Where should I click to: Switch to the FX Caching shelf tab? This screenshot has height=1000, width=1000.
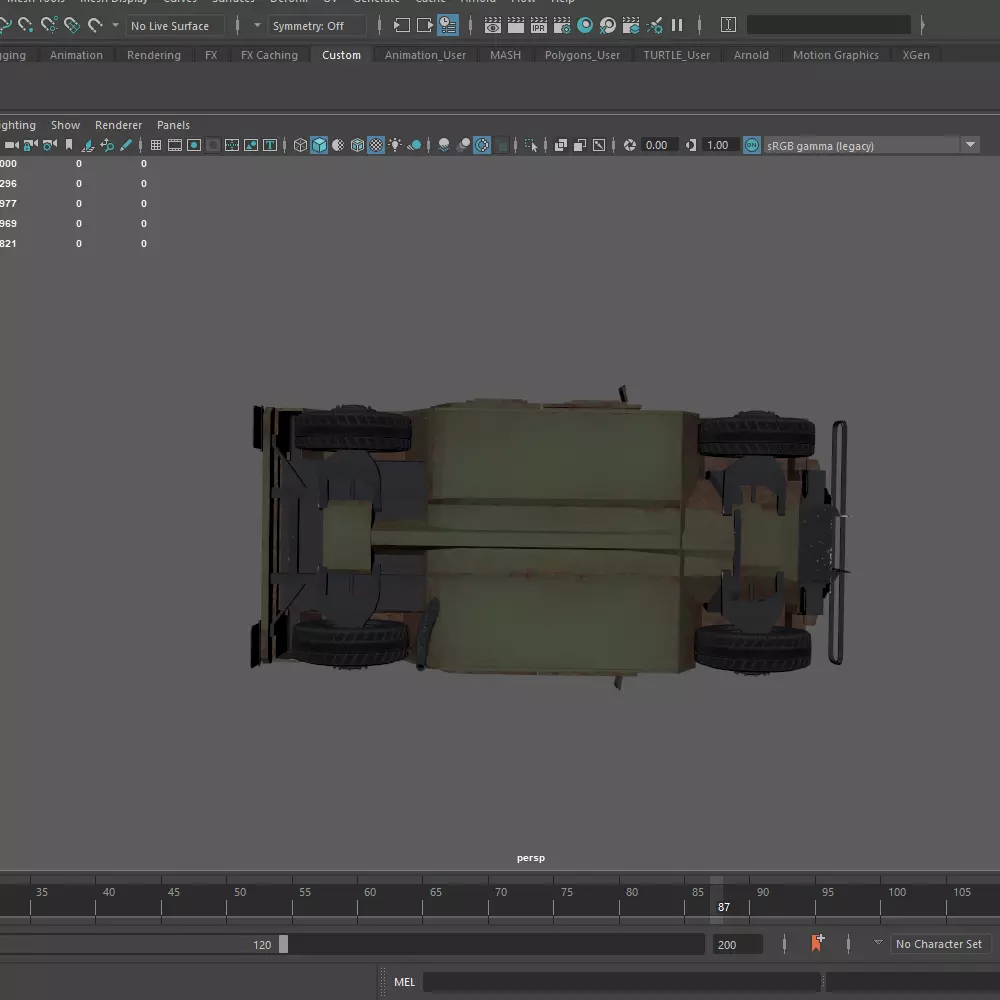tap(269, 55)
